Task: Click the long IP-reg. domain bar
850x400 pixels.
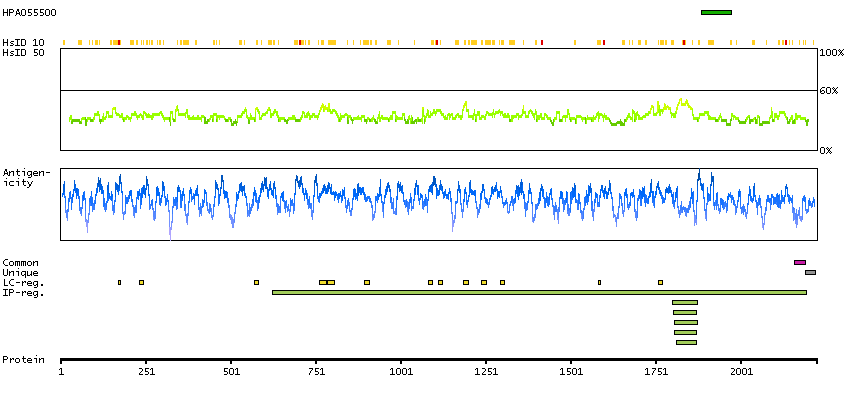Action: point(539,292)
